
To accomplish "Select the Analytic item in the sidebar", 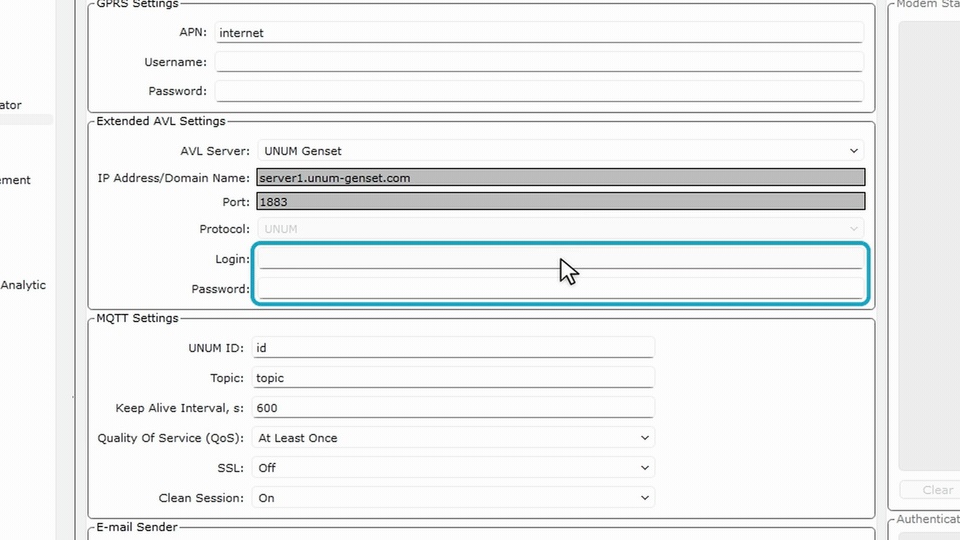I will pos(23,285).
